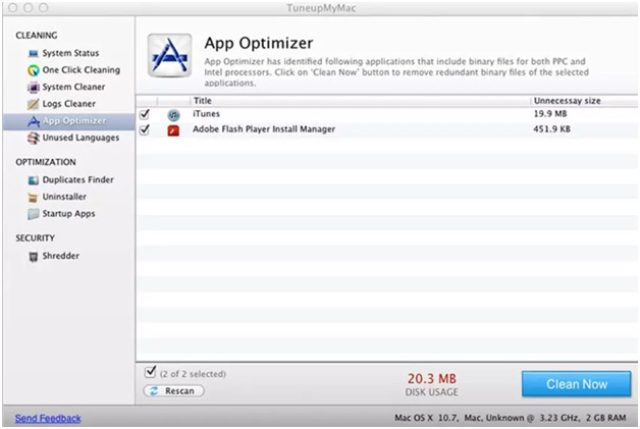Click the 19.9 MB size value

coord(550,114)
